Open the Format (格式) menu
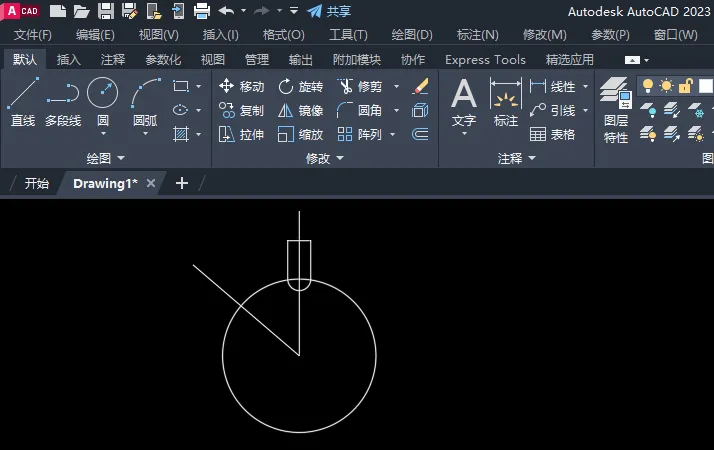This screenshot has height=450, width=714. [x=284, y=35]
